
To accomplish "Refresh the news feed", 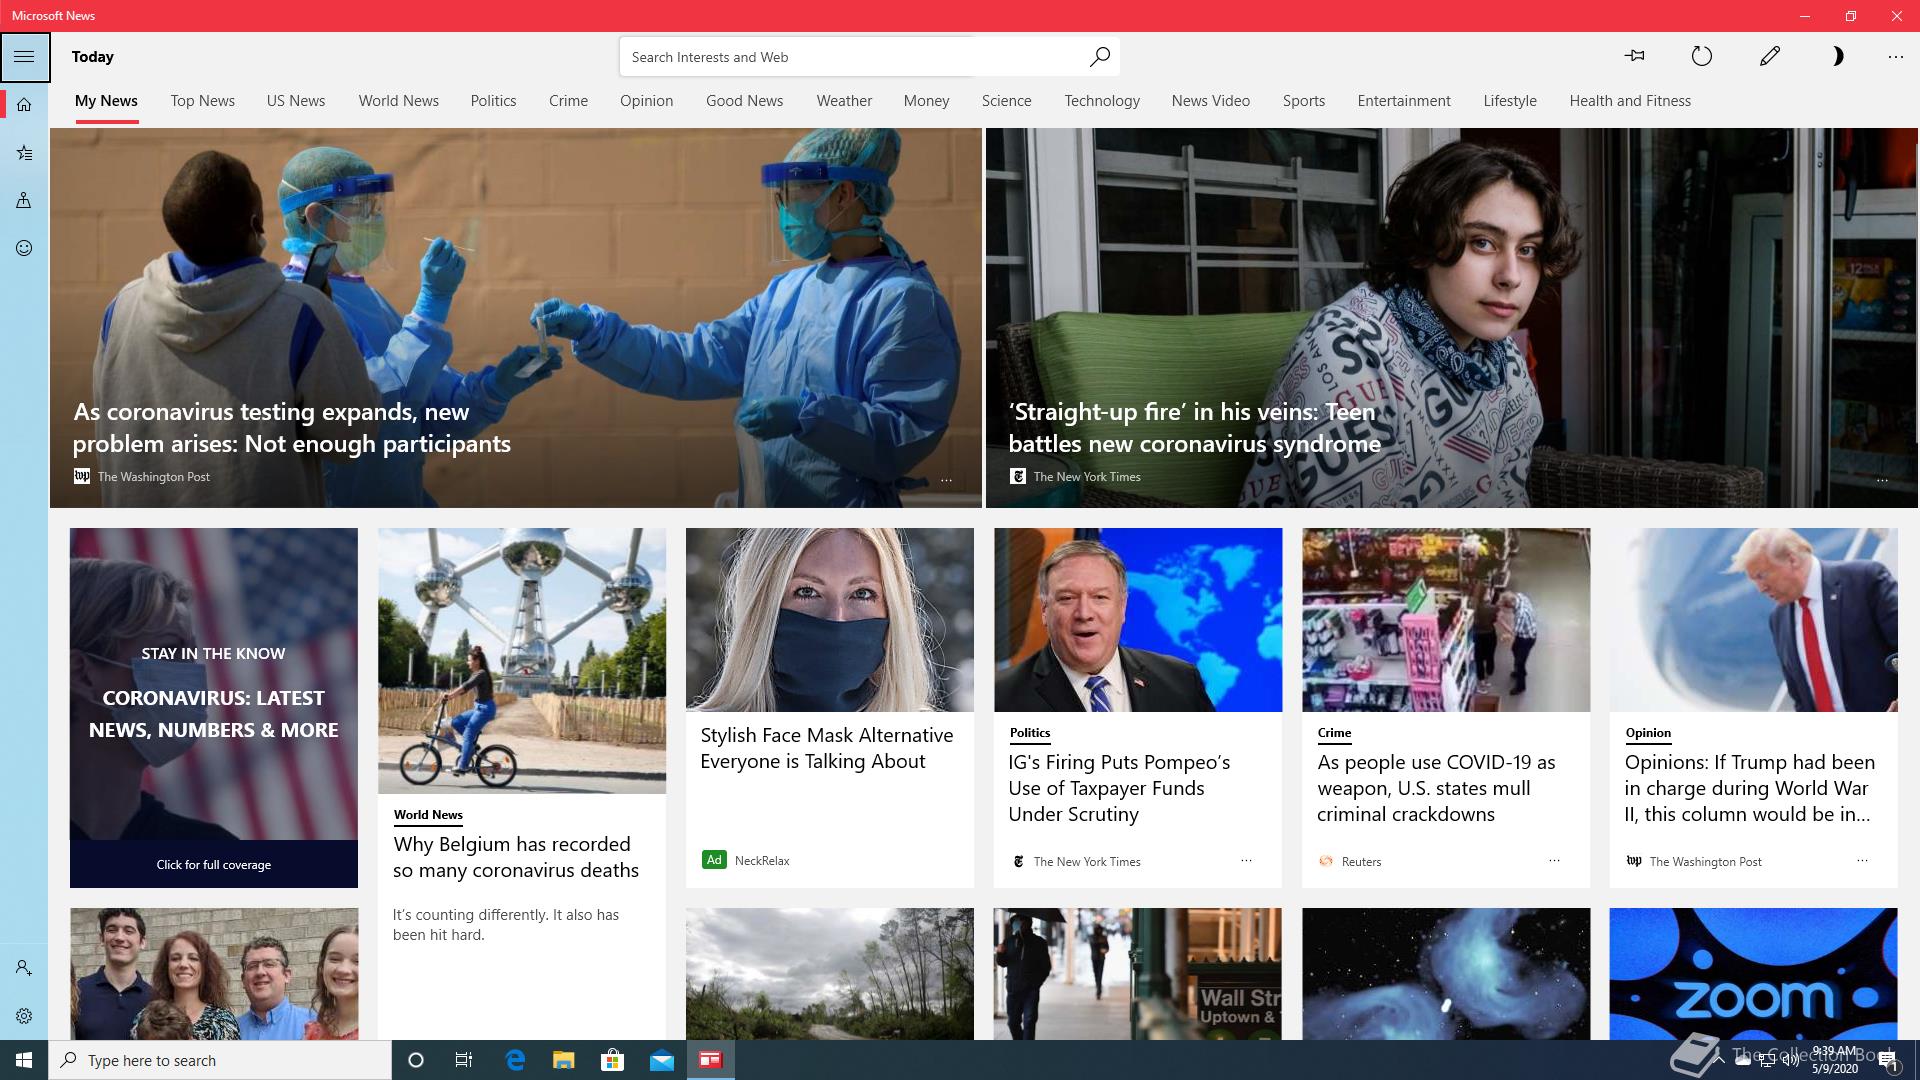I will 1701,56.
